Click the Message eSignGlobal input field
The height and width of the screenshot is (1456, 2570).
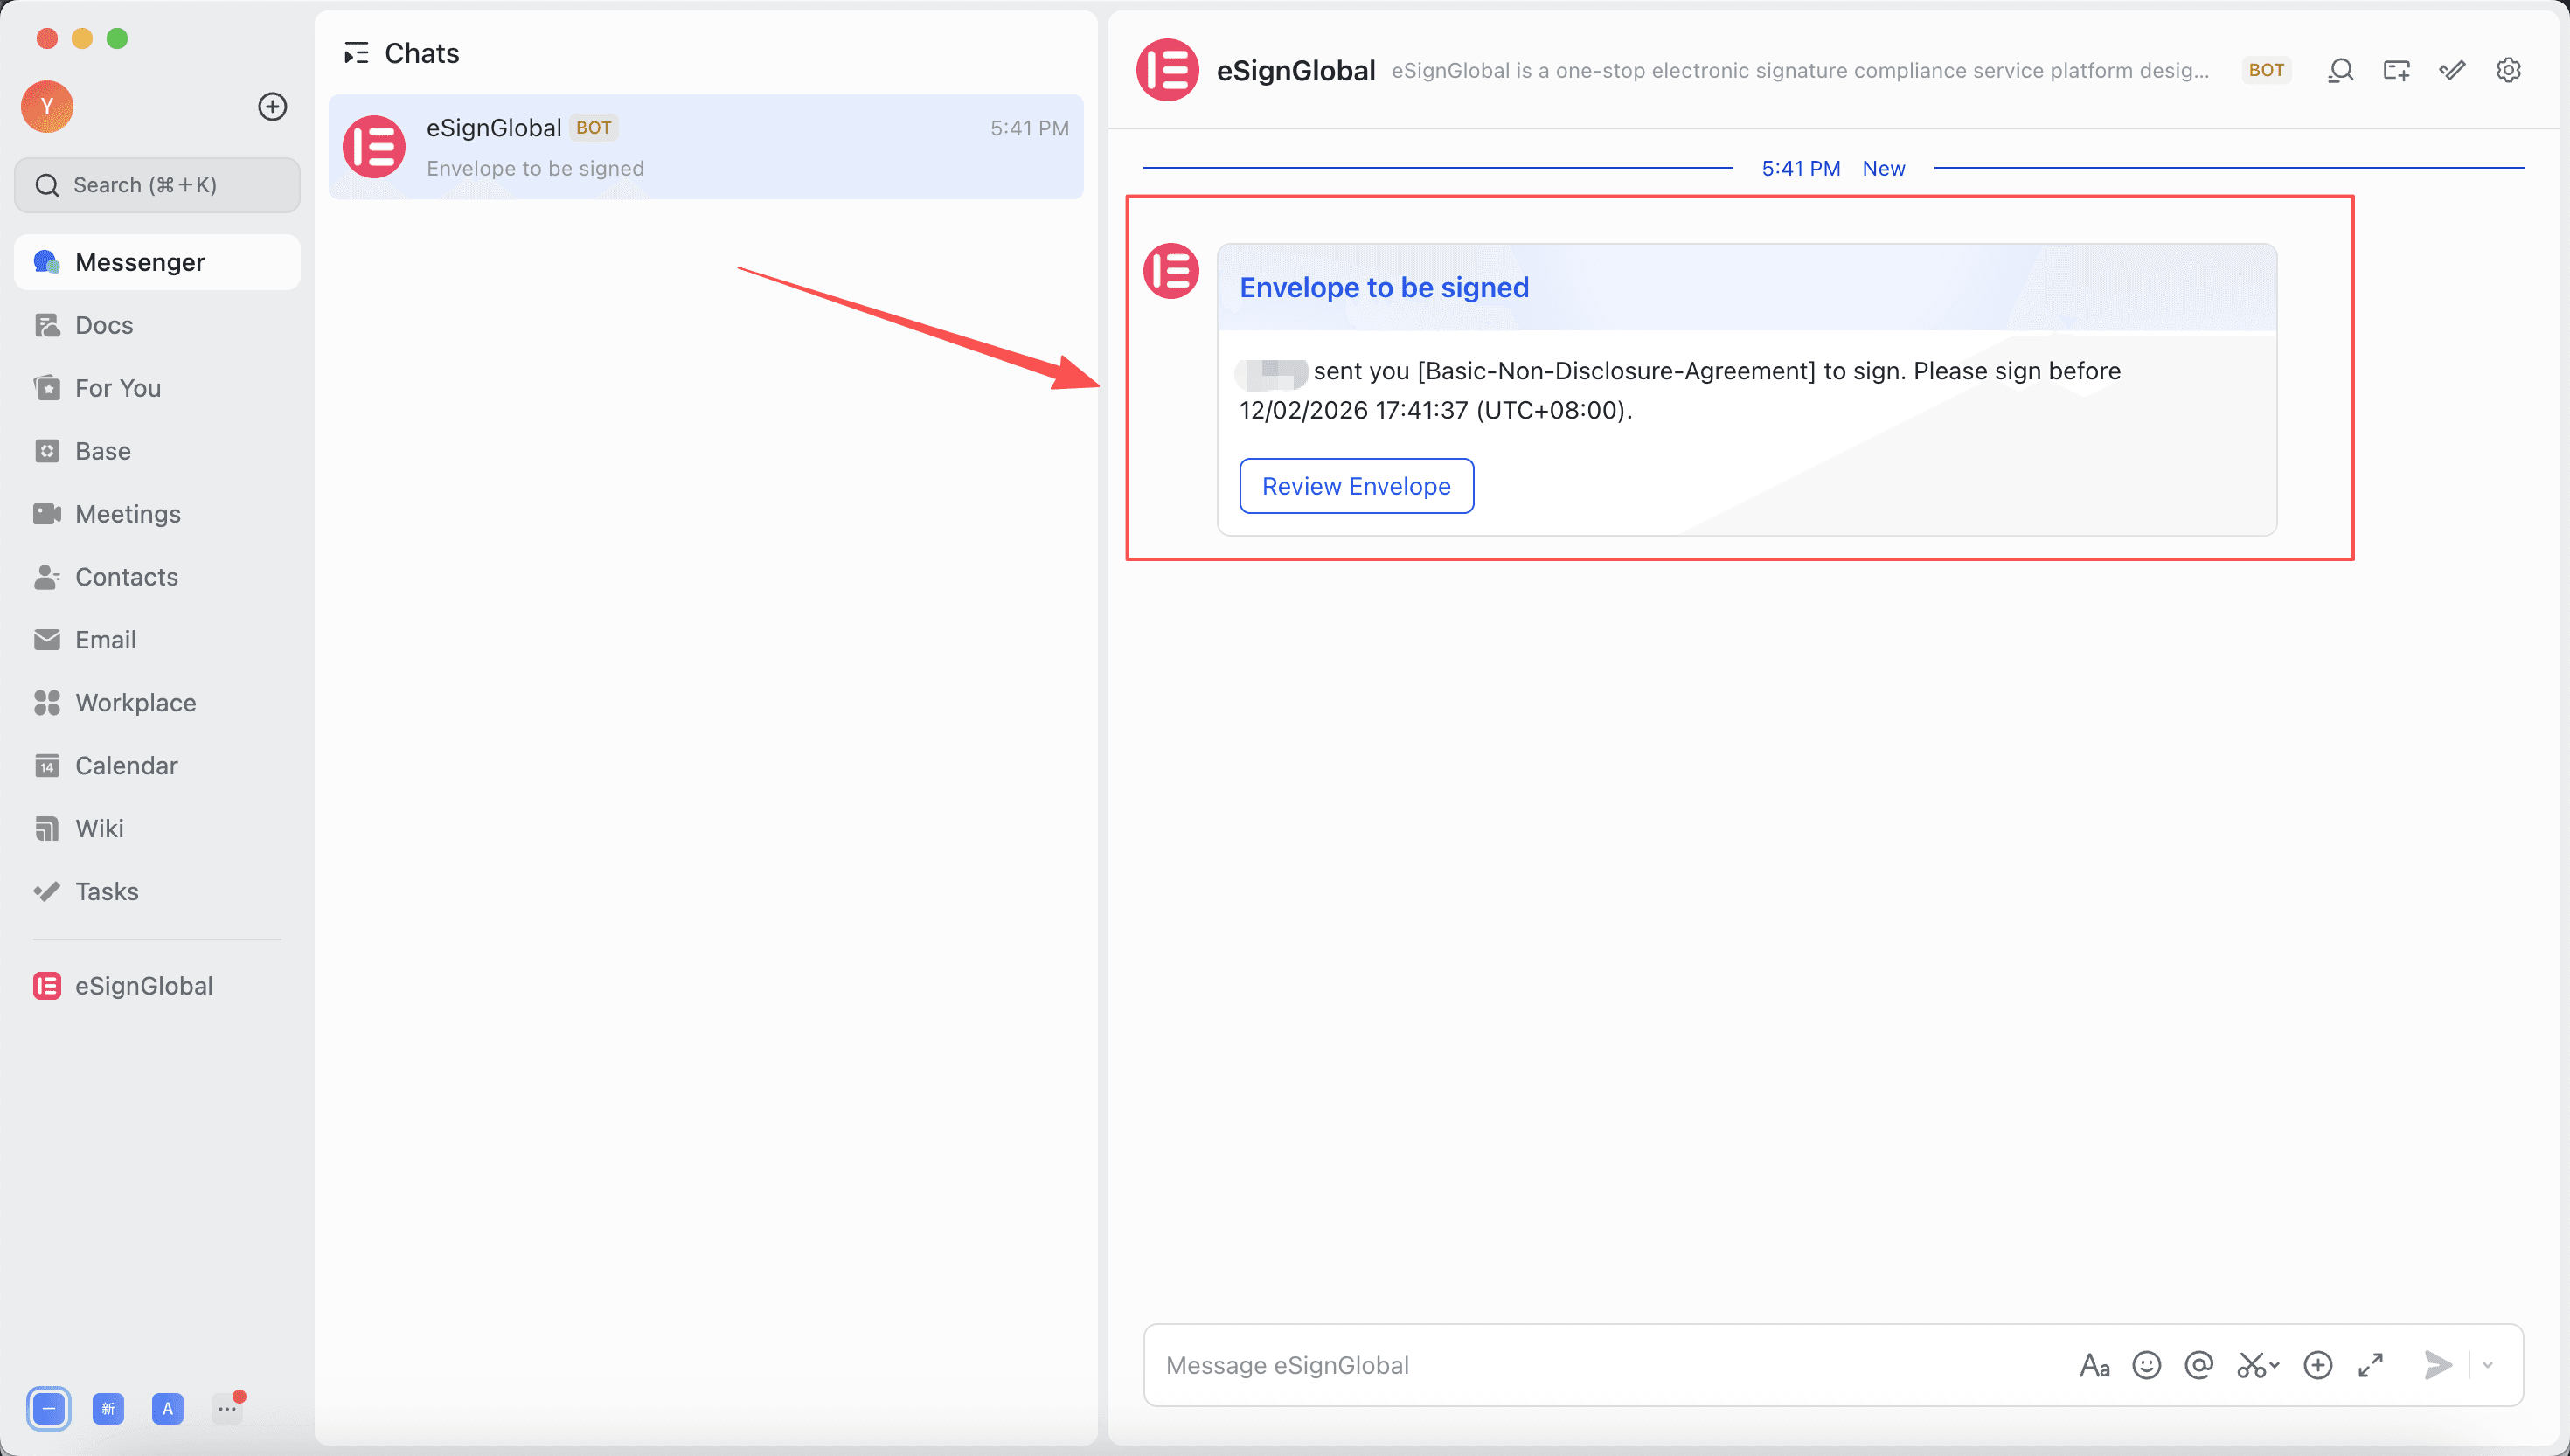1600,1365
